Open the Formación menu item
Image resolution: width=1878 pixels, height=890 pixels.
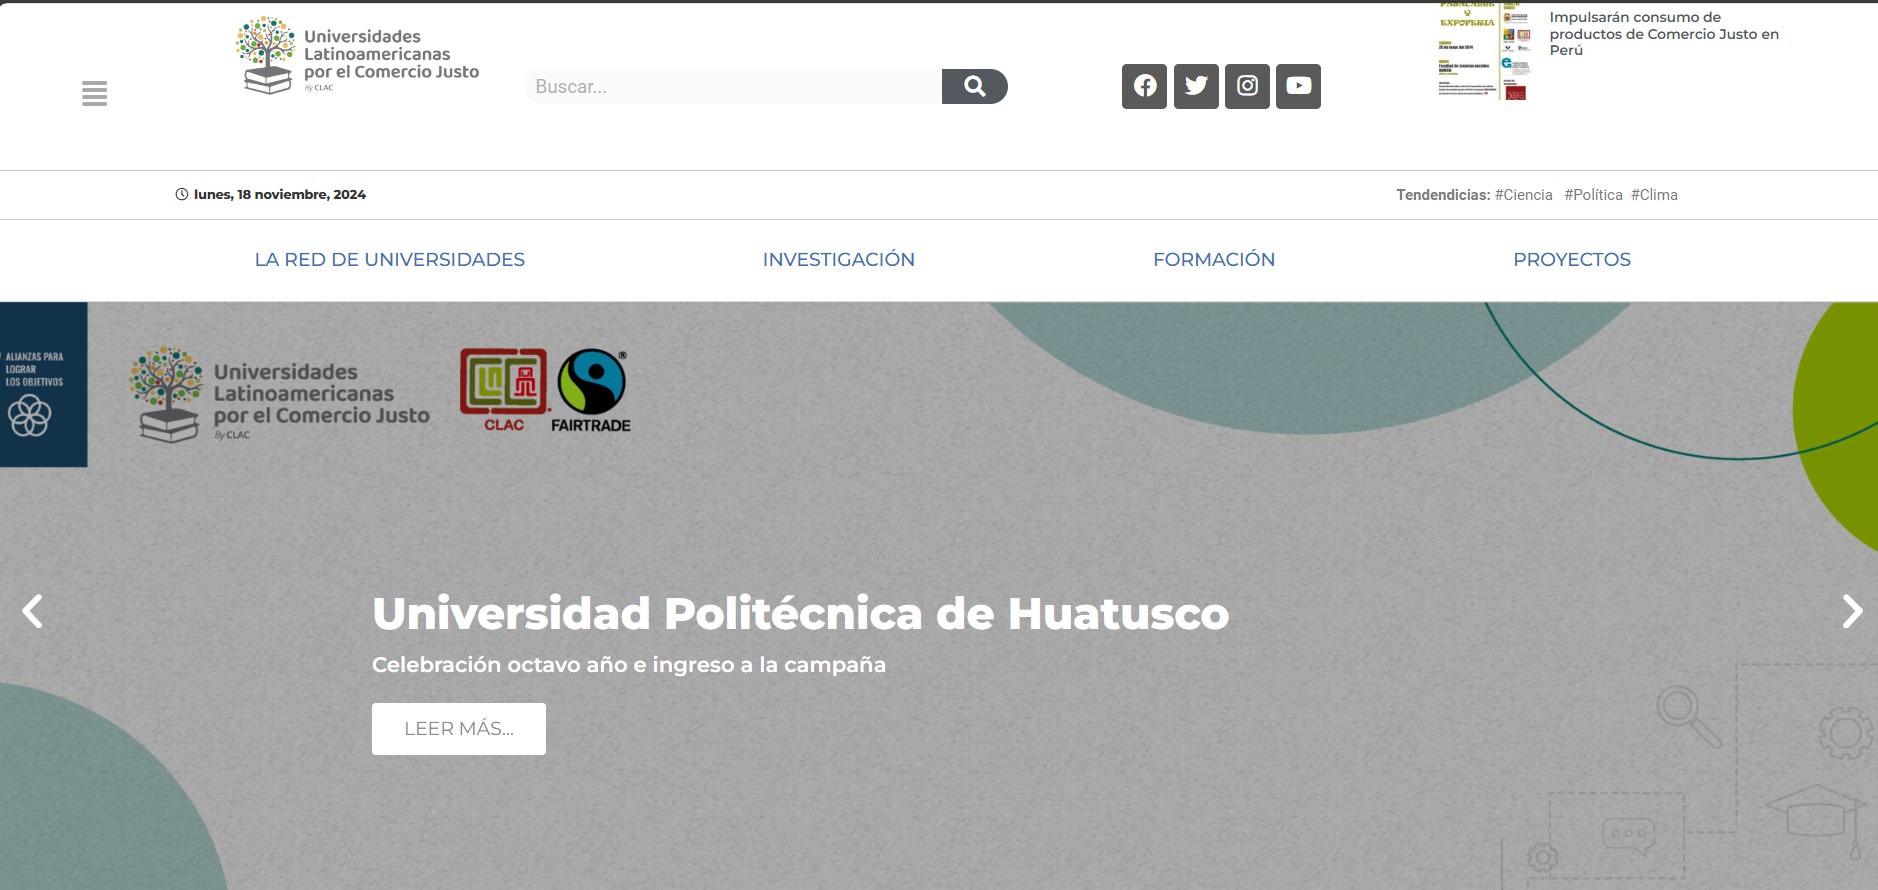(x=1214, y=260)
